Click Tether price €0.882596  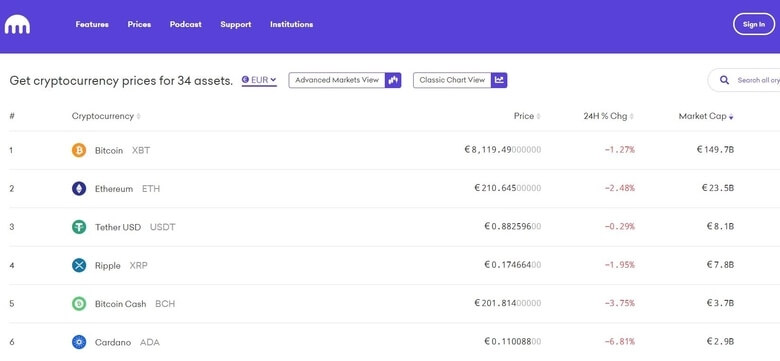tap(512, 227)
